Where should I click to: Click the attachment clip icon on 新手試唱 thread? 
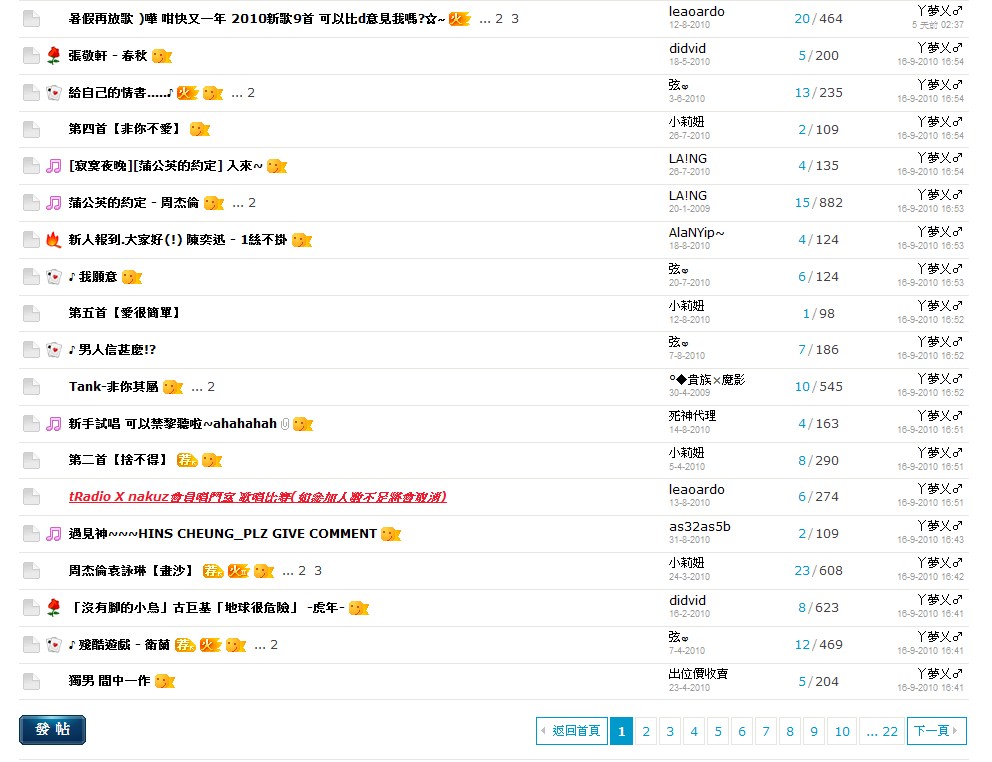tap(285, 424)
